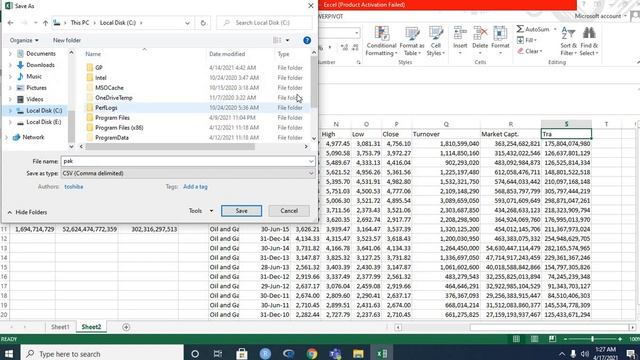Open the Clear tool in Excel ribbon

coord(529,51)
